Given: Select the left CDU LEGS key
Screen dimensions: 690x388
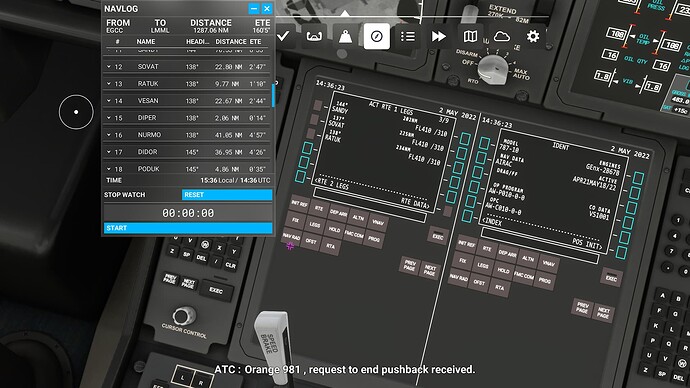Looking at the screenshot, I should pos(315,224).
